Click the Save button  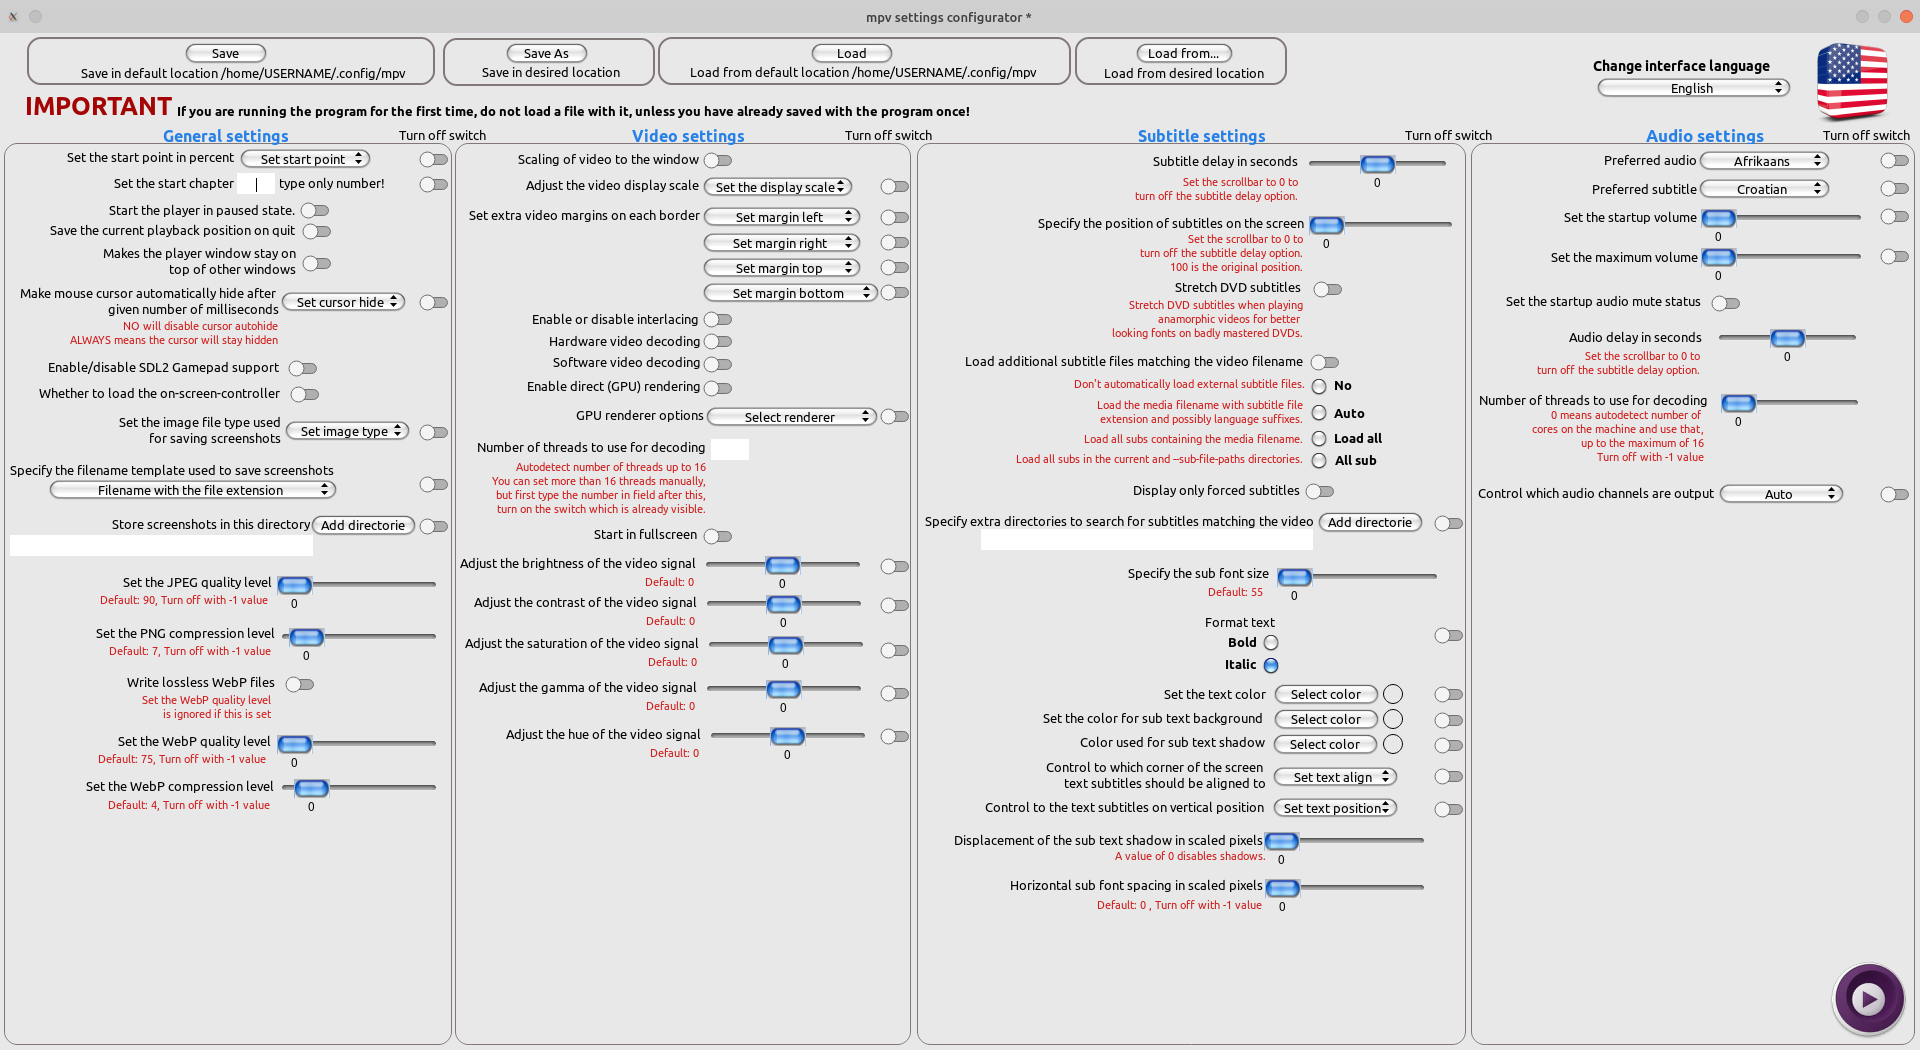point(225,53)
